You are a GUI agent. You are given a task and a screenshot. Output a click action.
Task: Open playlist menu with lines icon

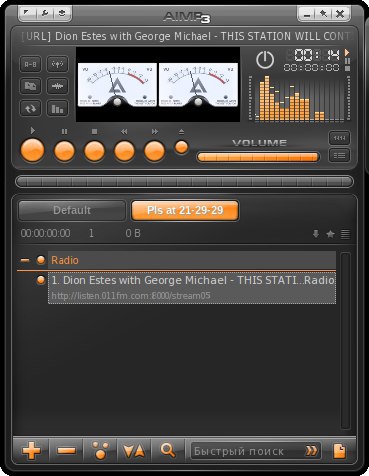coord(345,234)
